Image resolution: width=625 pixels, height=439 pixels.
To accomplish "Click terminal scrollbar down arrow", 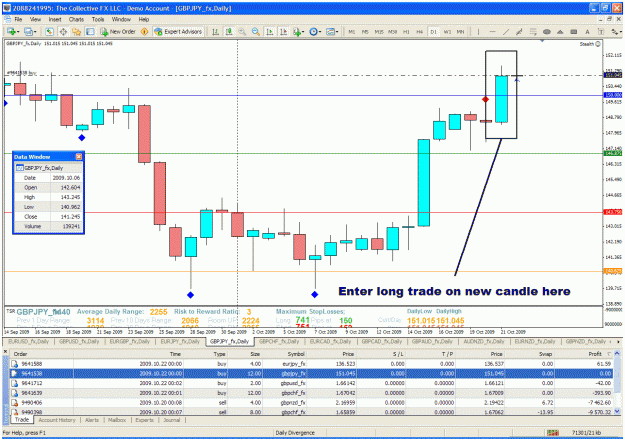I will [x=617, y=411].
